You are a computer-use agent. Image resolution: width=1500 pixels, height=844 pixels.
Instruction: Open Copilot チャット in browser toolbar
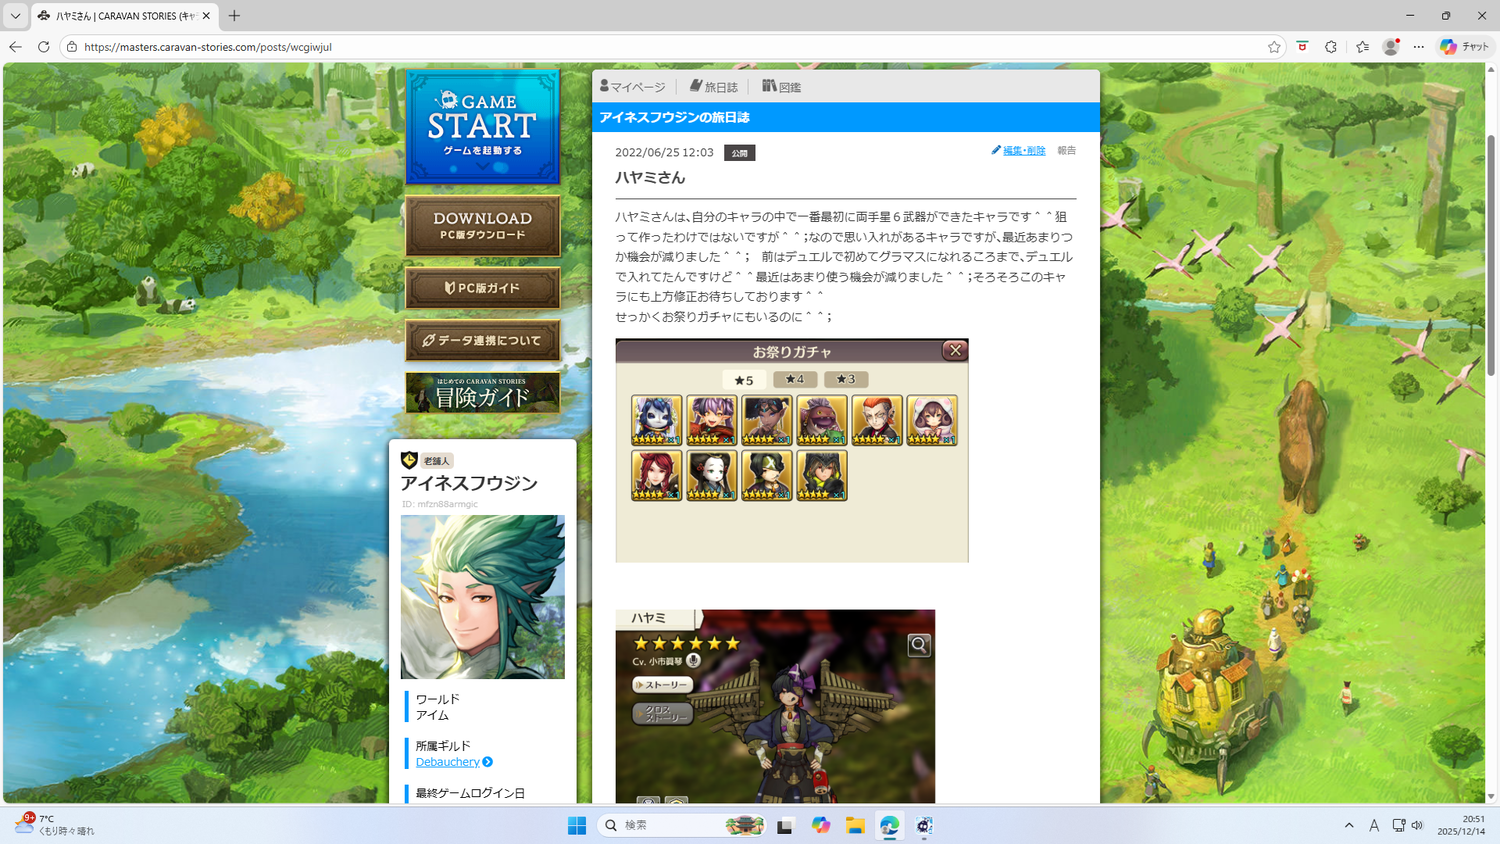(x=1464, y=47)
